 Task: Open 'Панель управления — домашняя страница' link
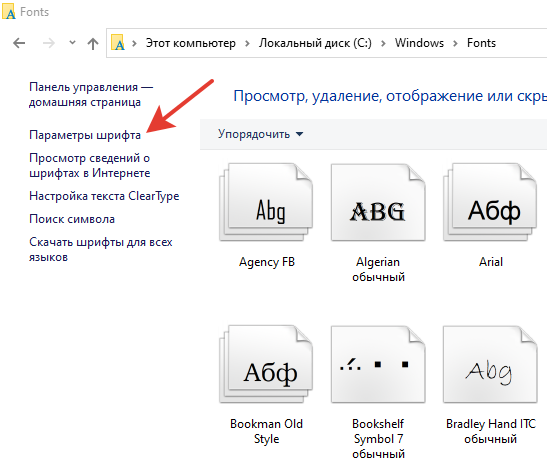click(x=91, y=94)
